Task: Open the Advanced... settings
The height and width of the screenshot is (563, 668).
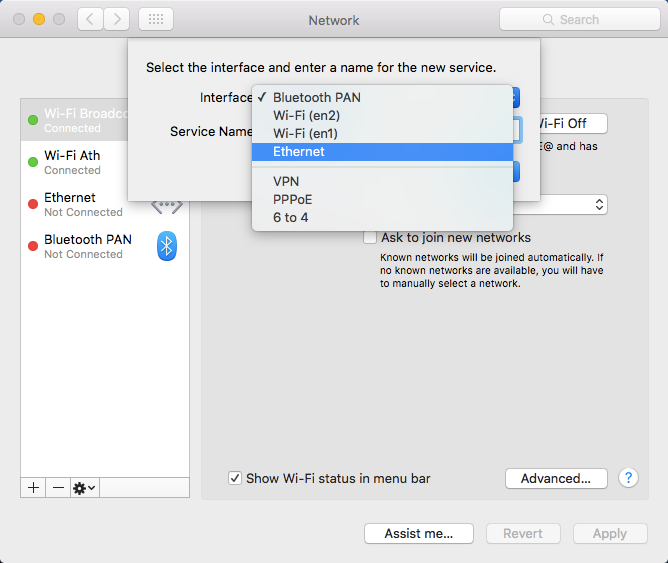Action: coord(555,478)
